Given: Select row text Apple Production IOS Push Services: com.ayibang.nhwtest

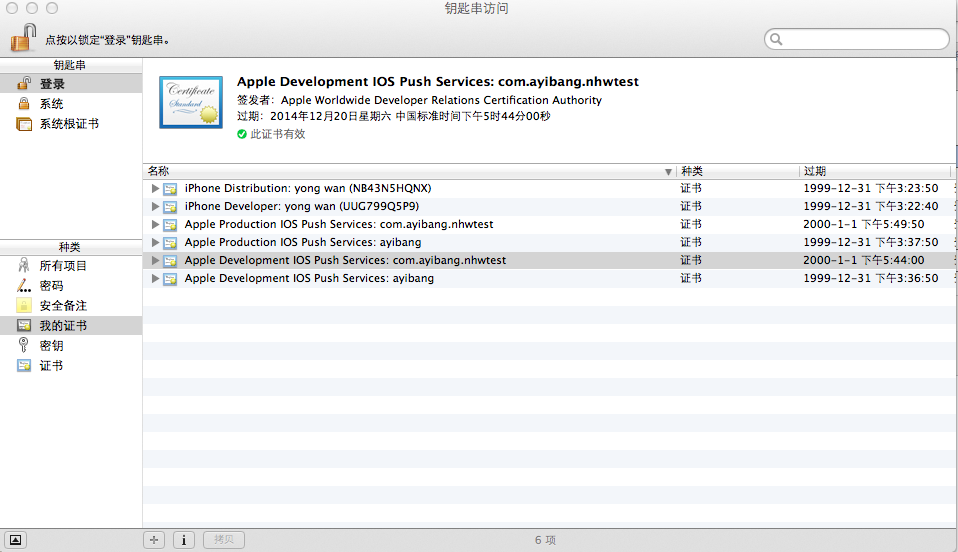Looking at the screenshot, I should (339, 224).
